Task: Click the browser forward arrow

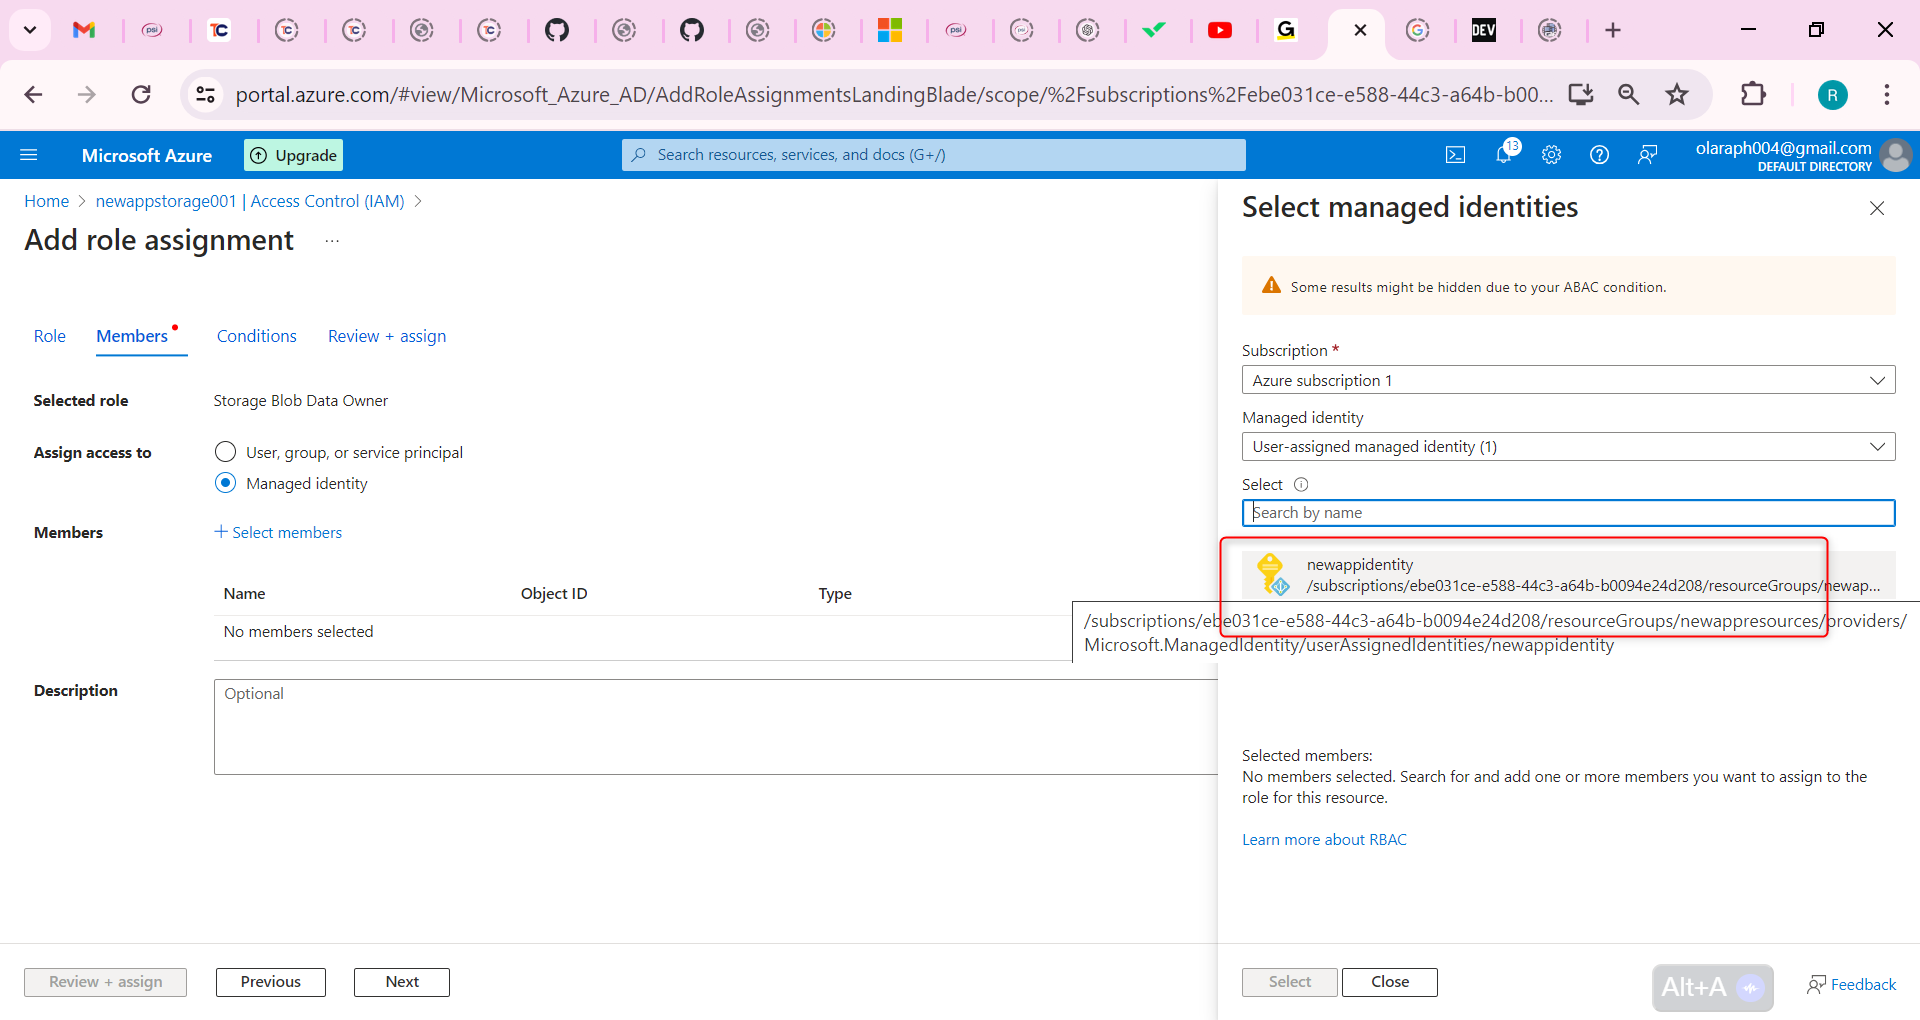Action: 87,94
